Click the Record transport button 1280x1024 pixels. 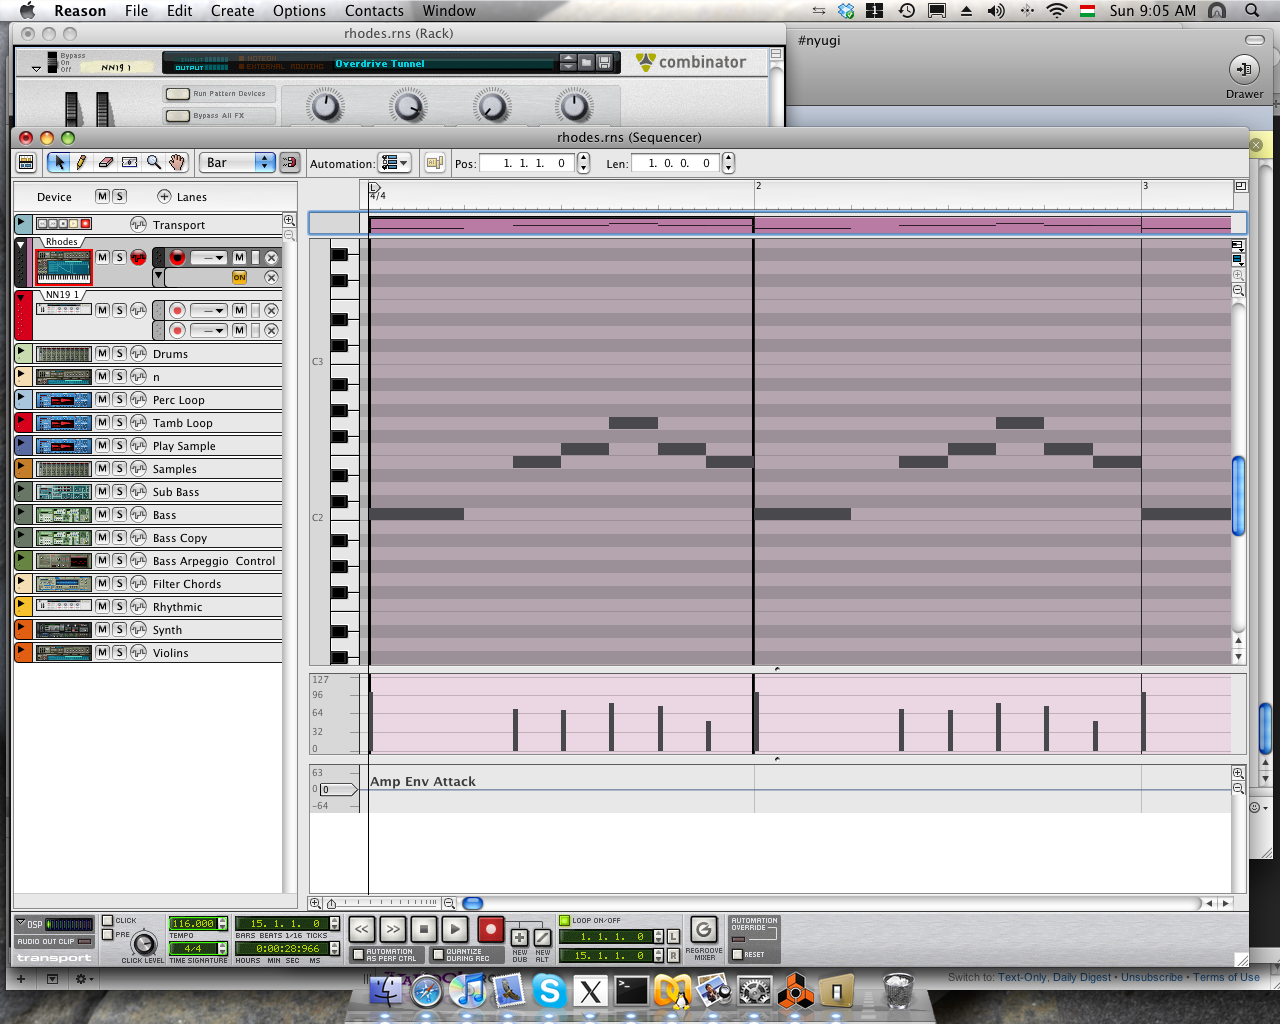tap(490, 929)
